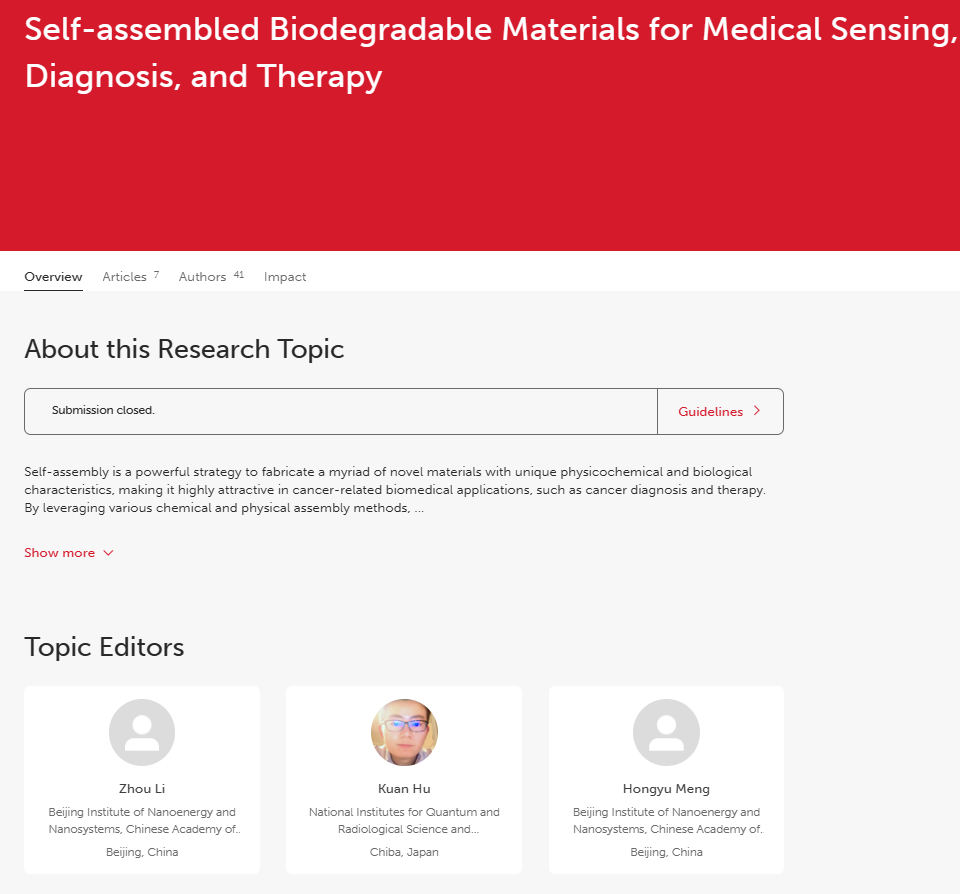Click Kuan Hu's National Institutes affiliation text
960x894 pixels.
[x=404, y=820]
